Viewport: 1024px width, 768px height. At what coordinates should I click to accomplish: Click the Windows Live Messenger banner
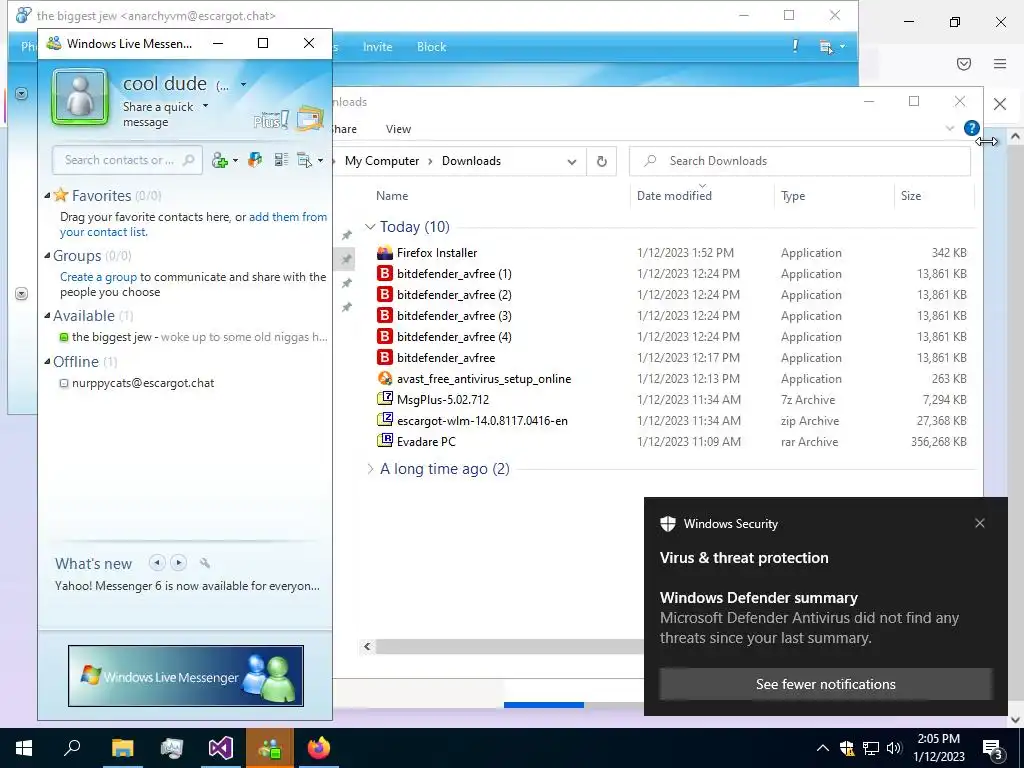point(185,676)
